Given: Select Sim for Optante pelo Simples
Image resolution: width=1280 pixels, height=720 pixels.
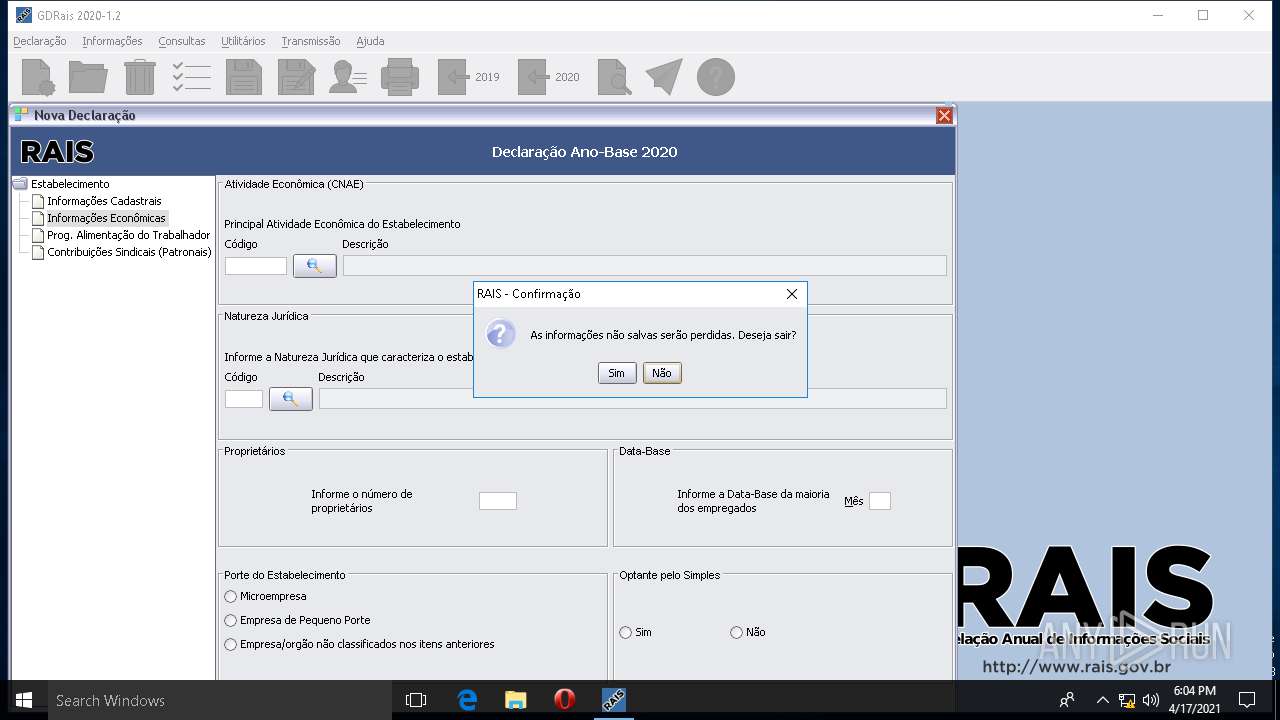Looking at the screenshot, I should coord(626,632).
